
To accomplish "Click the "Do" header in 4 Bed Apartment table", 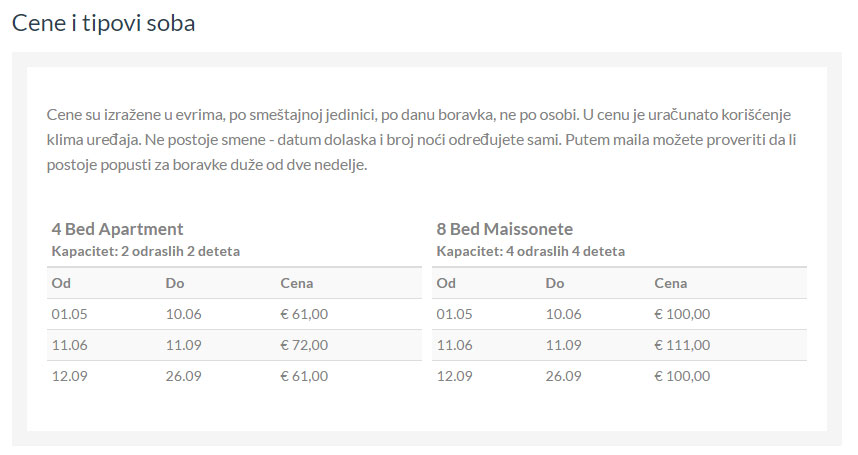I will click(175, 283).
